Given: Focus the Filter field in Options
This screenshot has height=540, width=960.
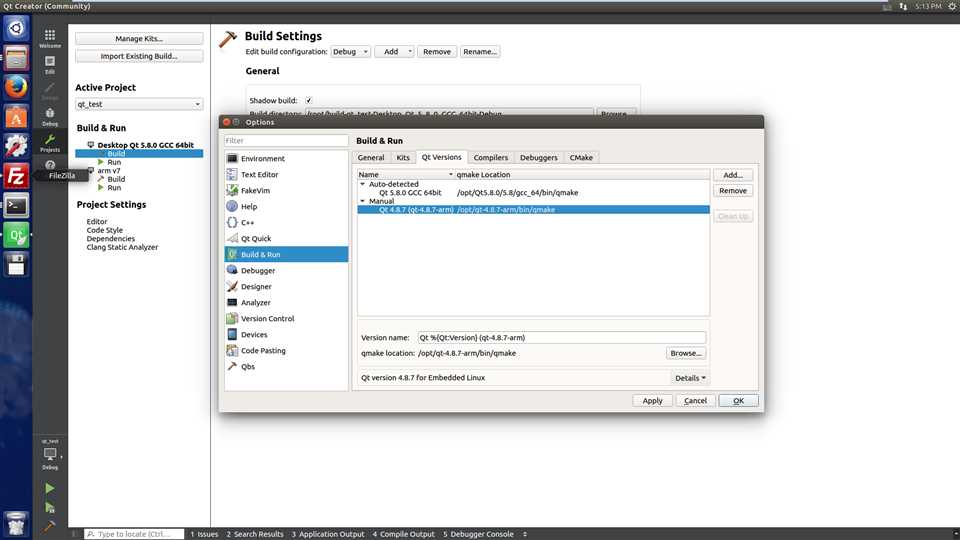Looking at the screenshot, I should pos(286,140).
